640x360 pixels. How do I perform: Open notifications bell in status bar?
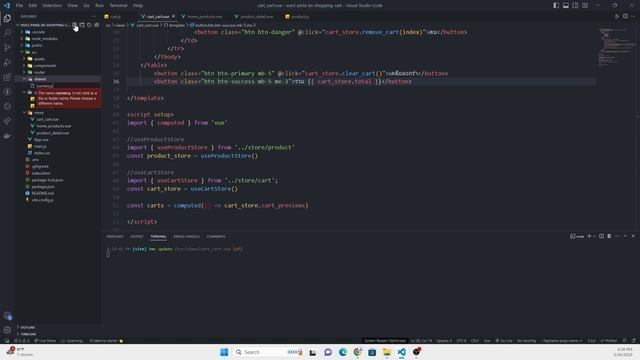coord(633,340)
